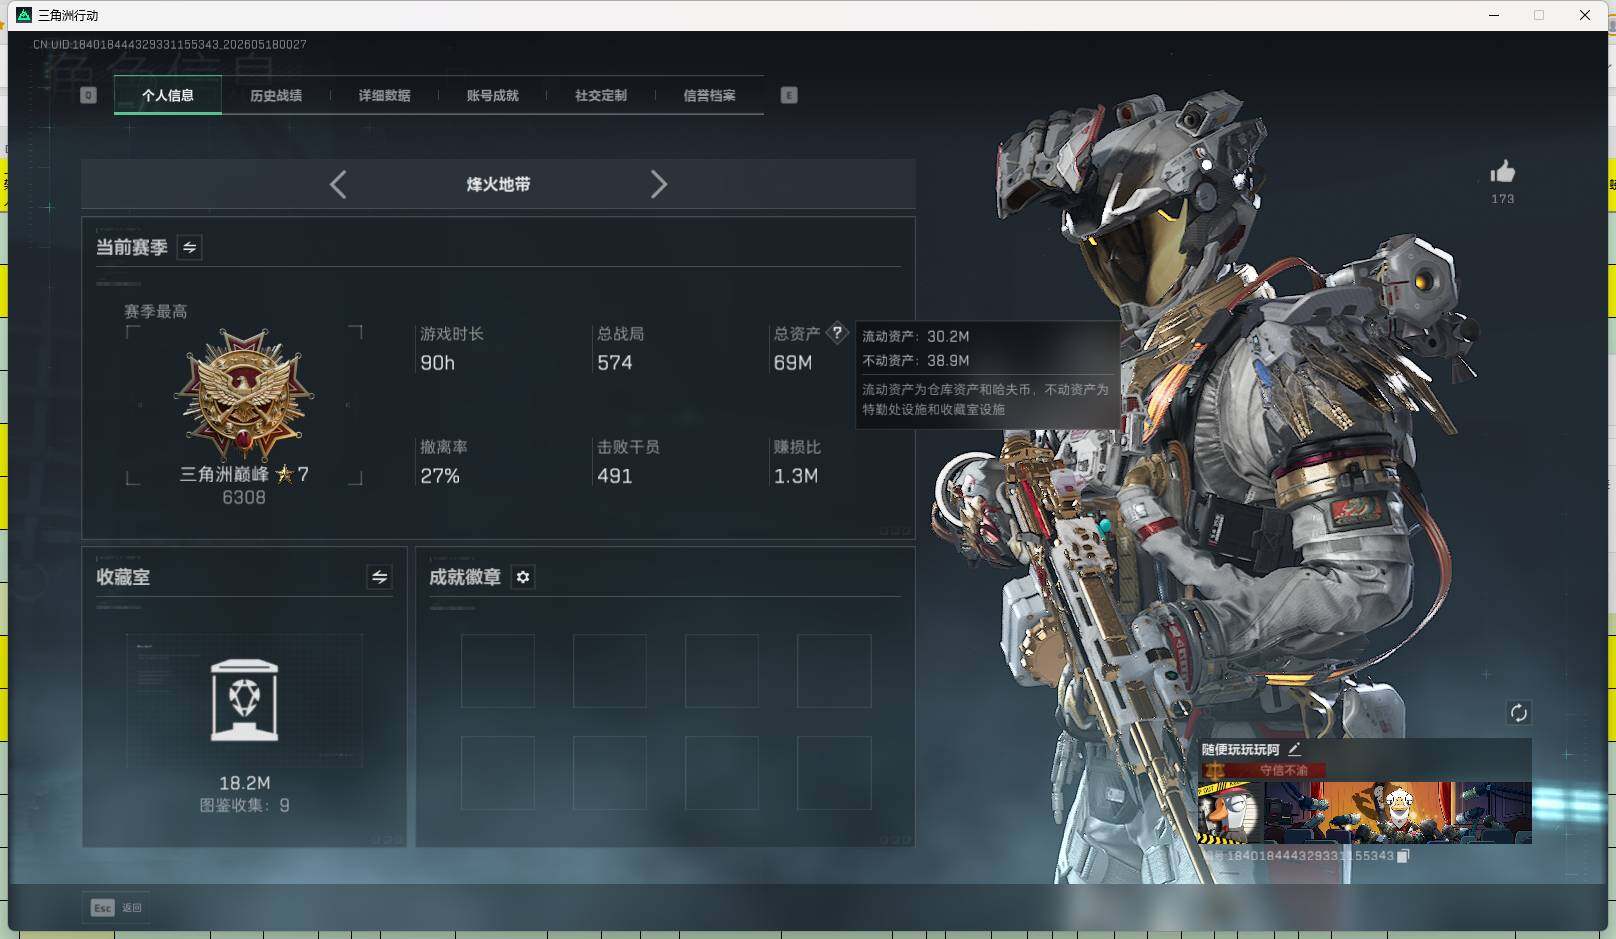Click the 烽火地带 mode title

click(498, 184)
